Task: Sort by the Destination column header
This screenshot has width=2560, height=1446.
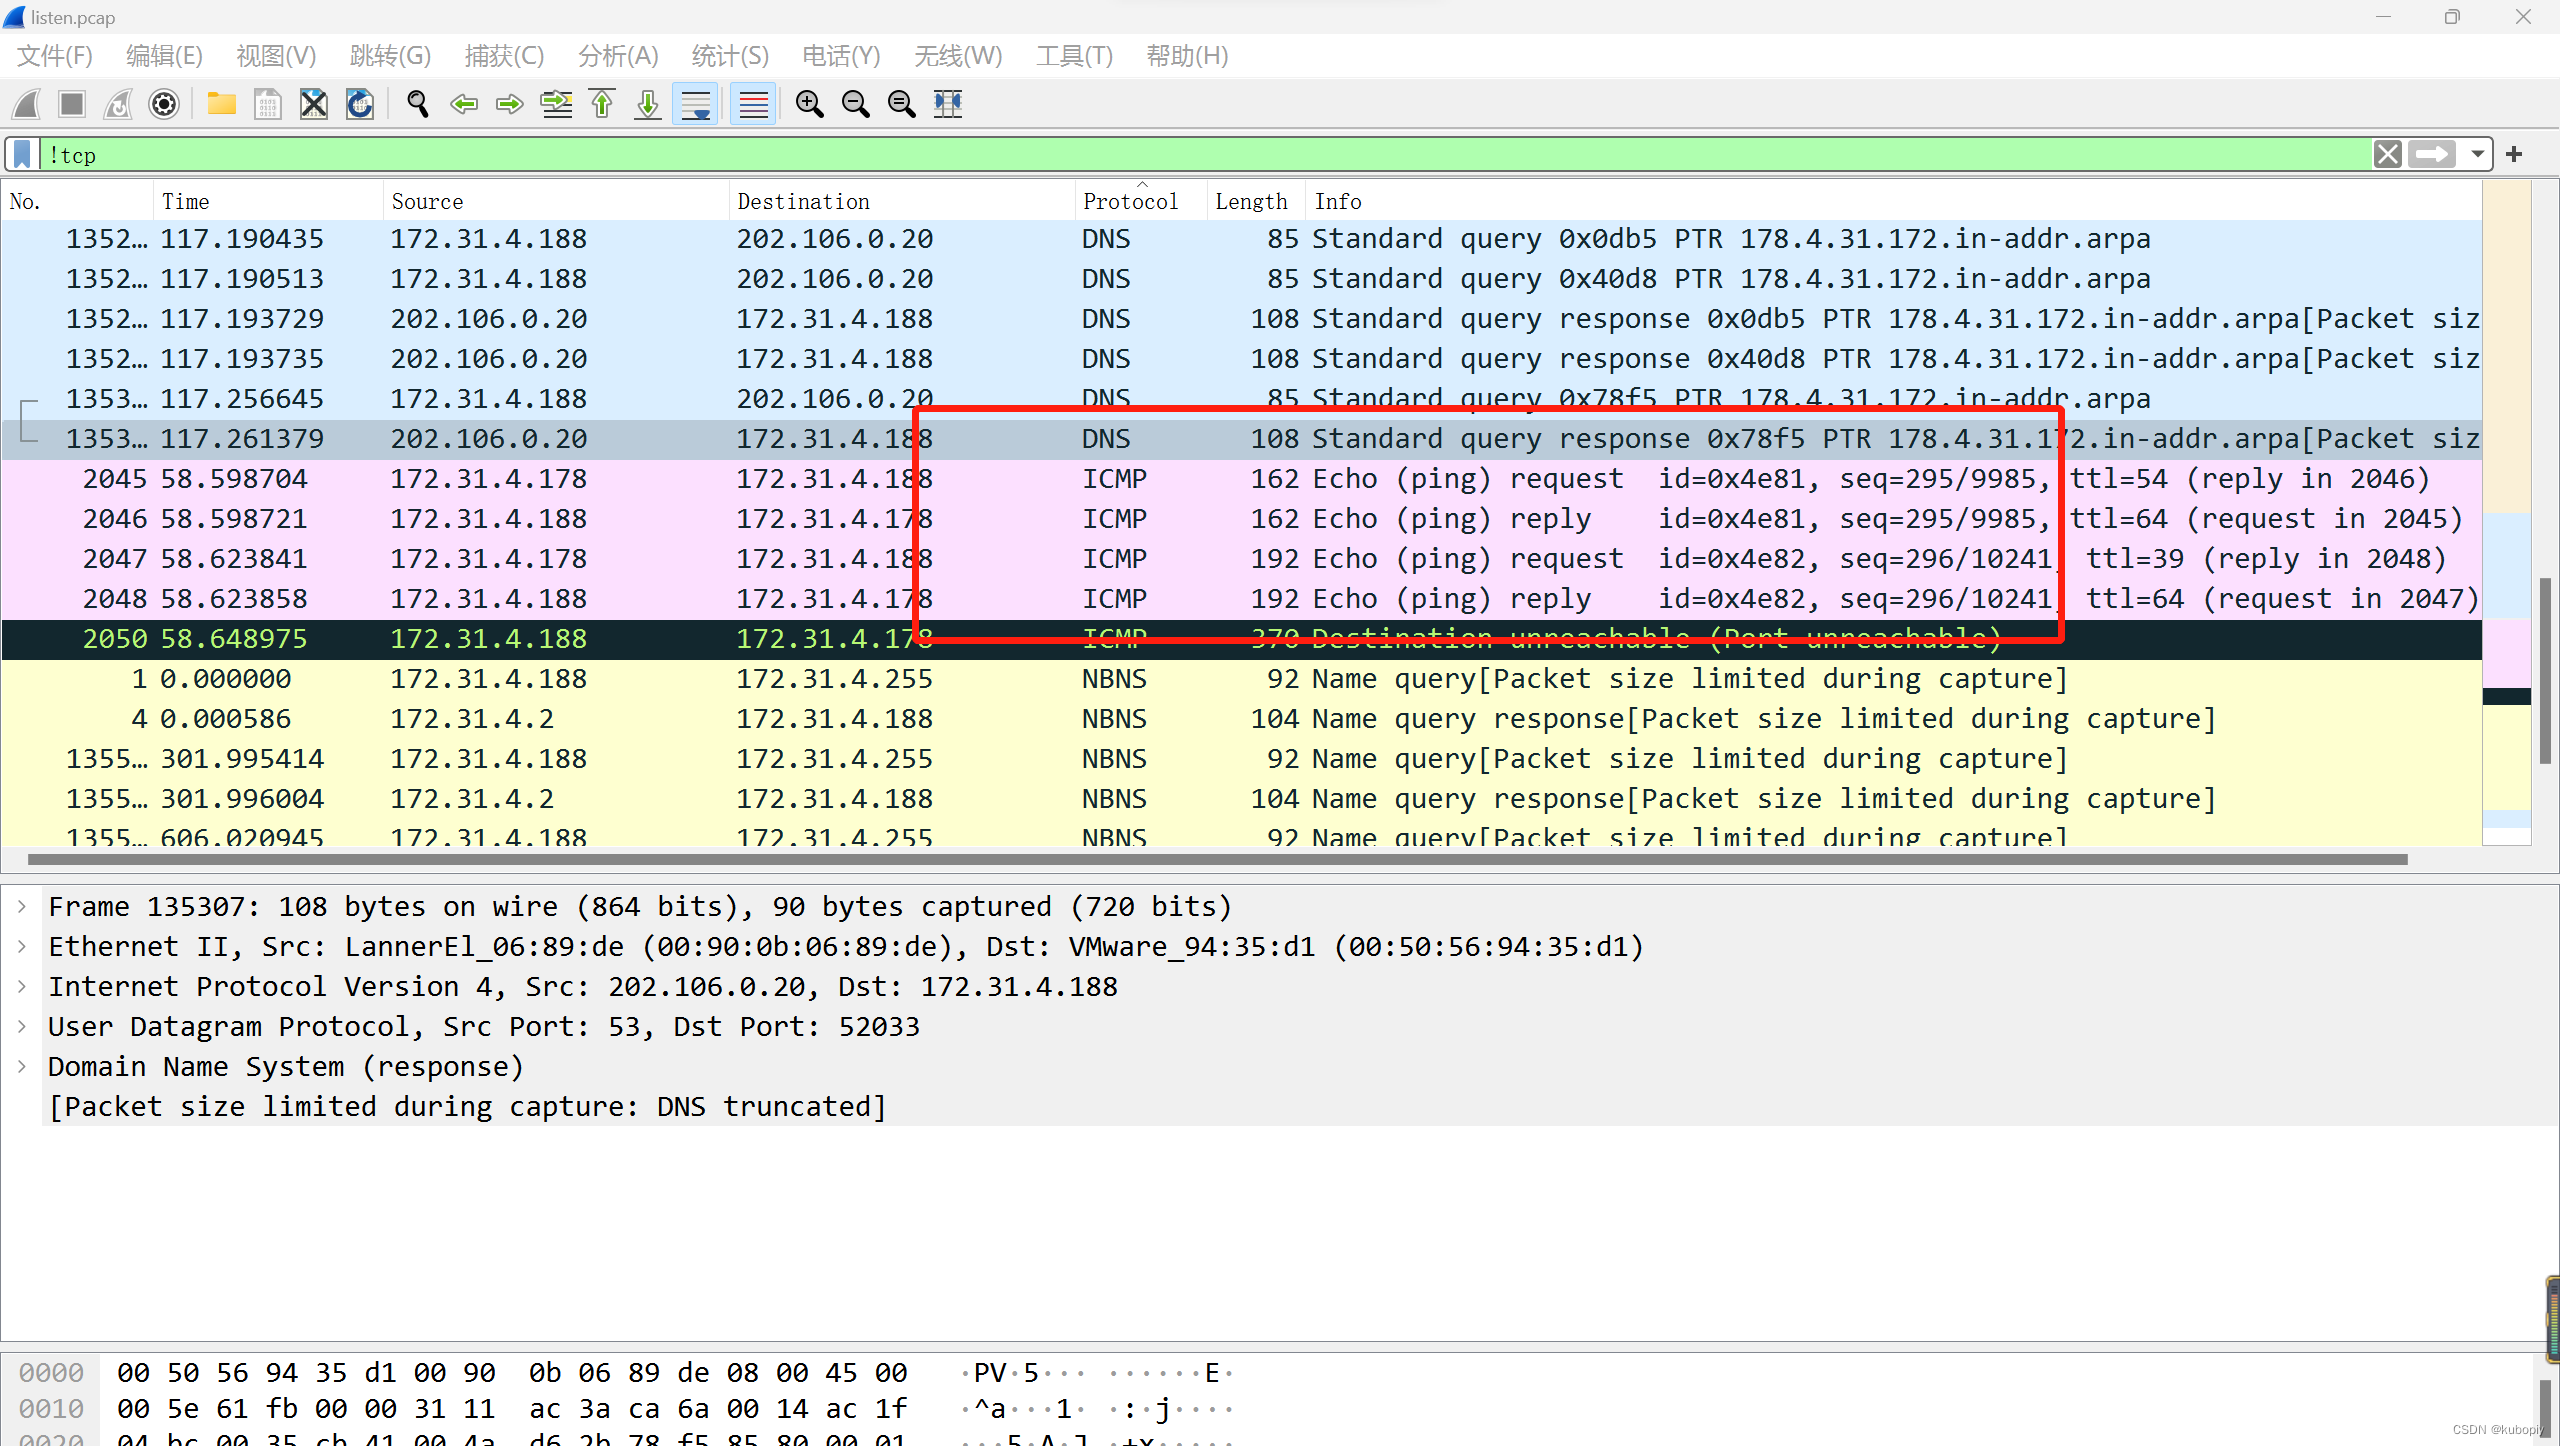Action: click(902, 201)
